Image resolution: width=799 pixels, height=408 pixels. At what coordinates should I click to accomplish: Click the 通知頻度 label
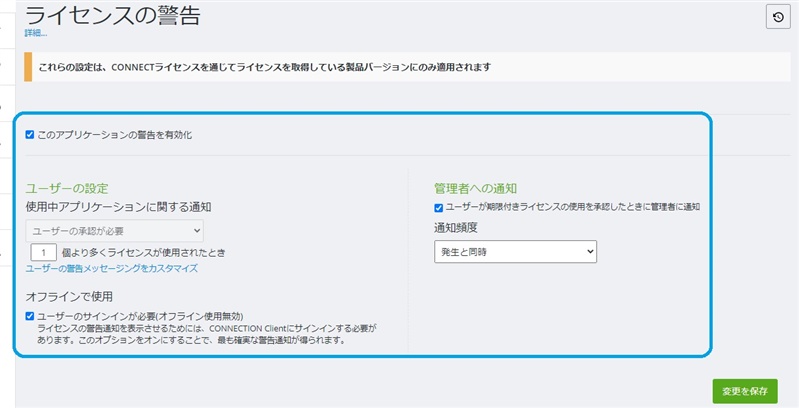[x=456, y=228]
